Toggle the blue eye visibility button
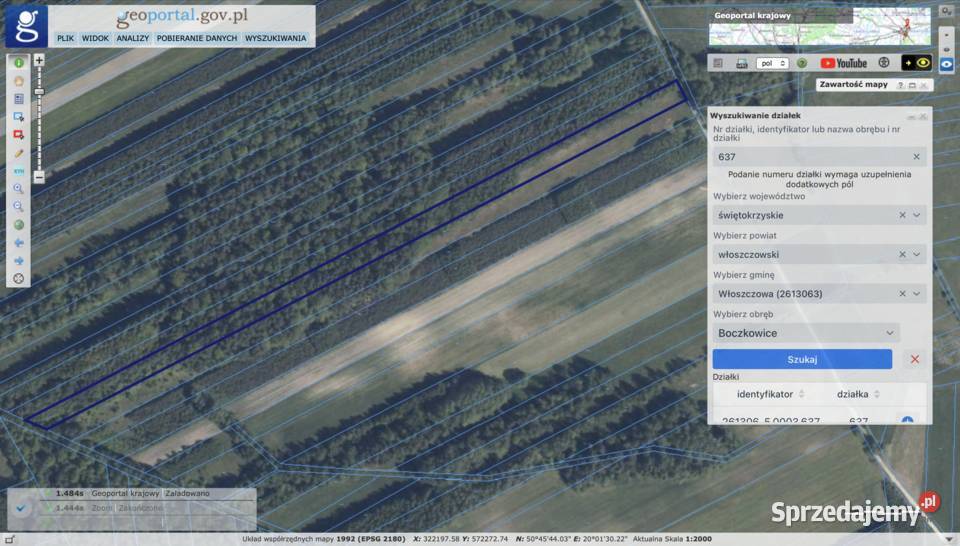Viewport: 960px width, 546px height. click(946, 64)
